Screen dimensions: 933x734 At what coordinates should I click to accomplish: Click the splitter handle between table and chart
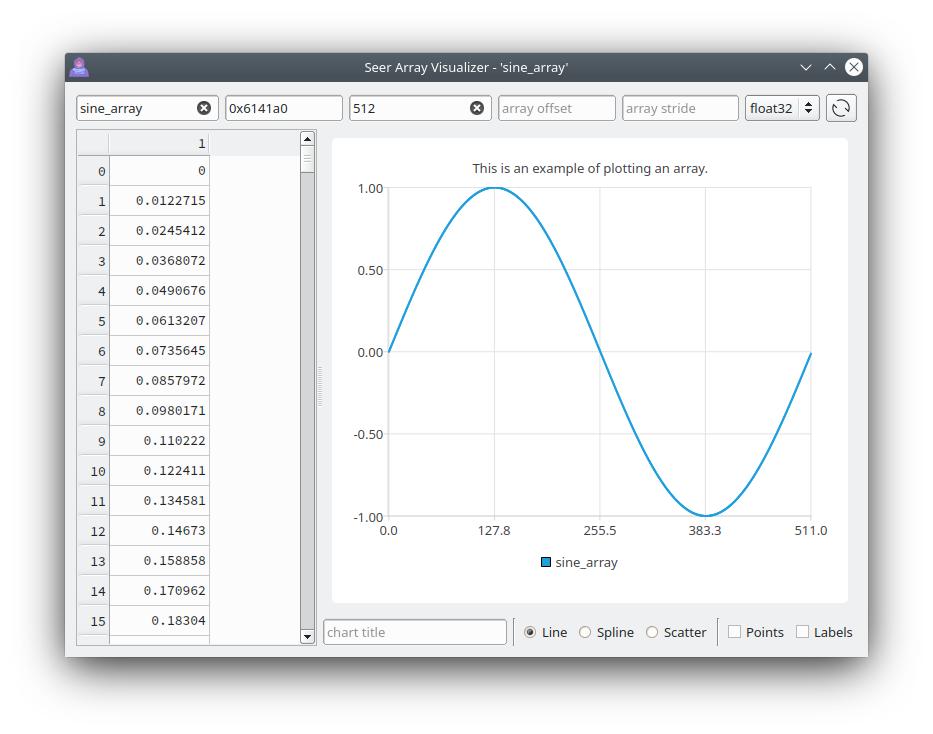tap(320, 387)
